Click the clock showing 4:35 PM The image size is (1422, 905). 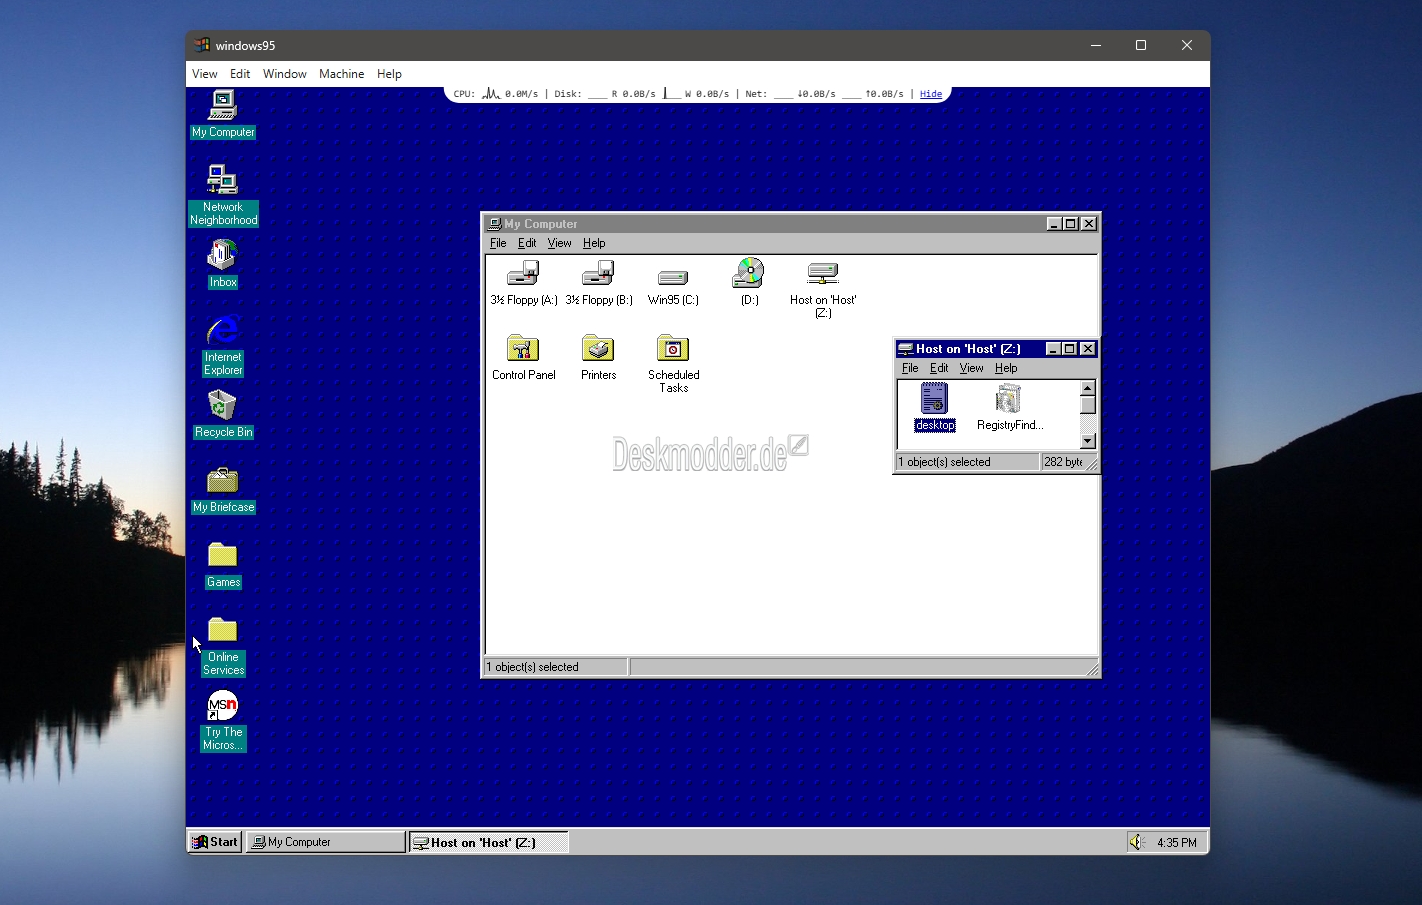(x=1176, y=843)
